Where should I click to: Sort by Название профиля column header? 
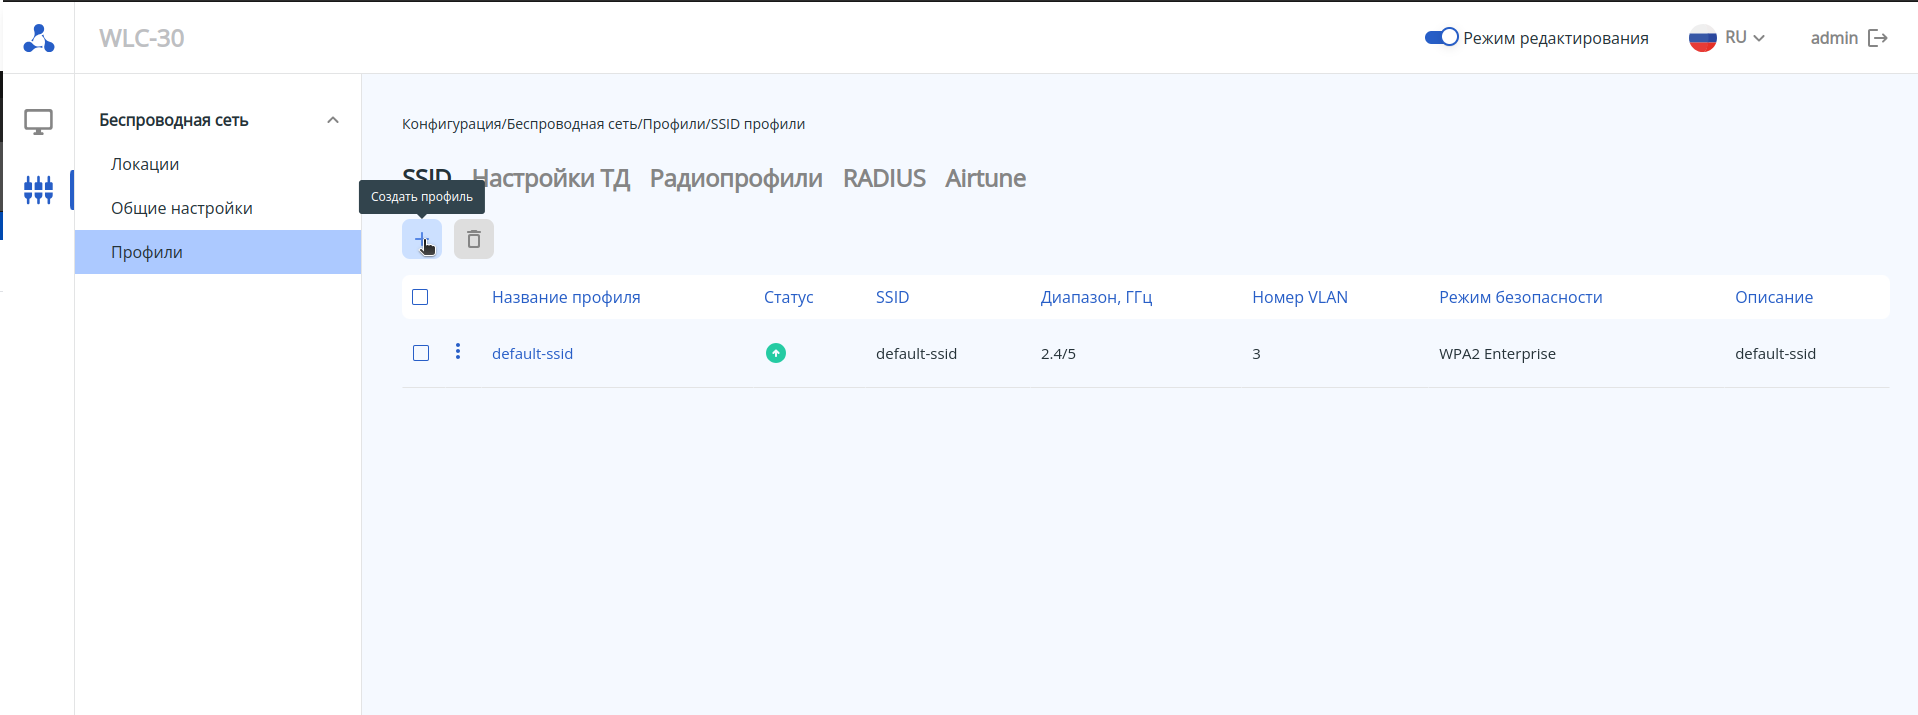coord(566,297)
